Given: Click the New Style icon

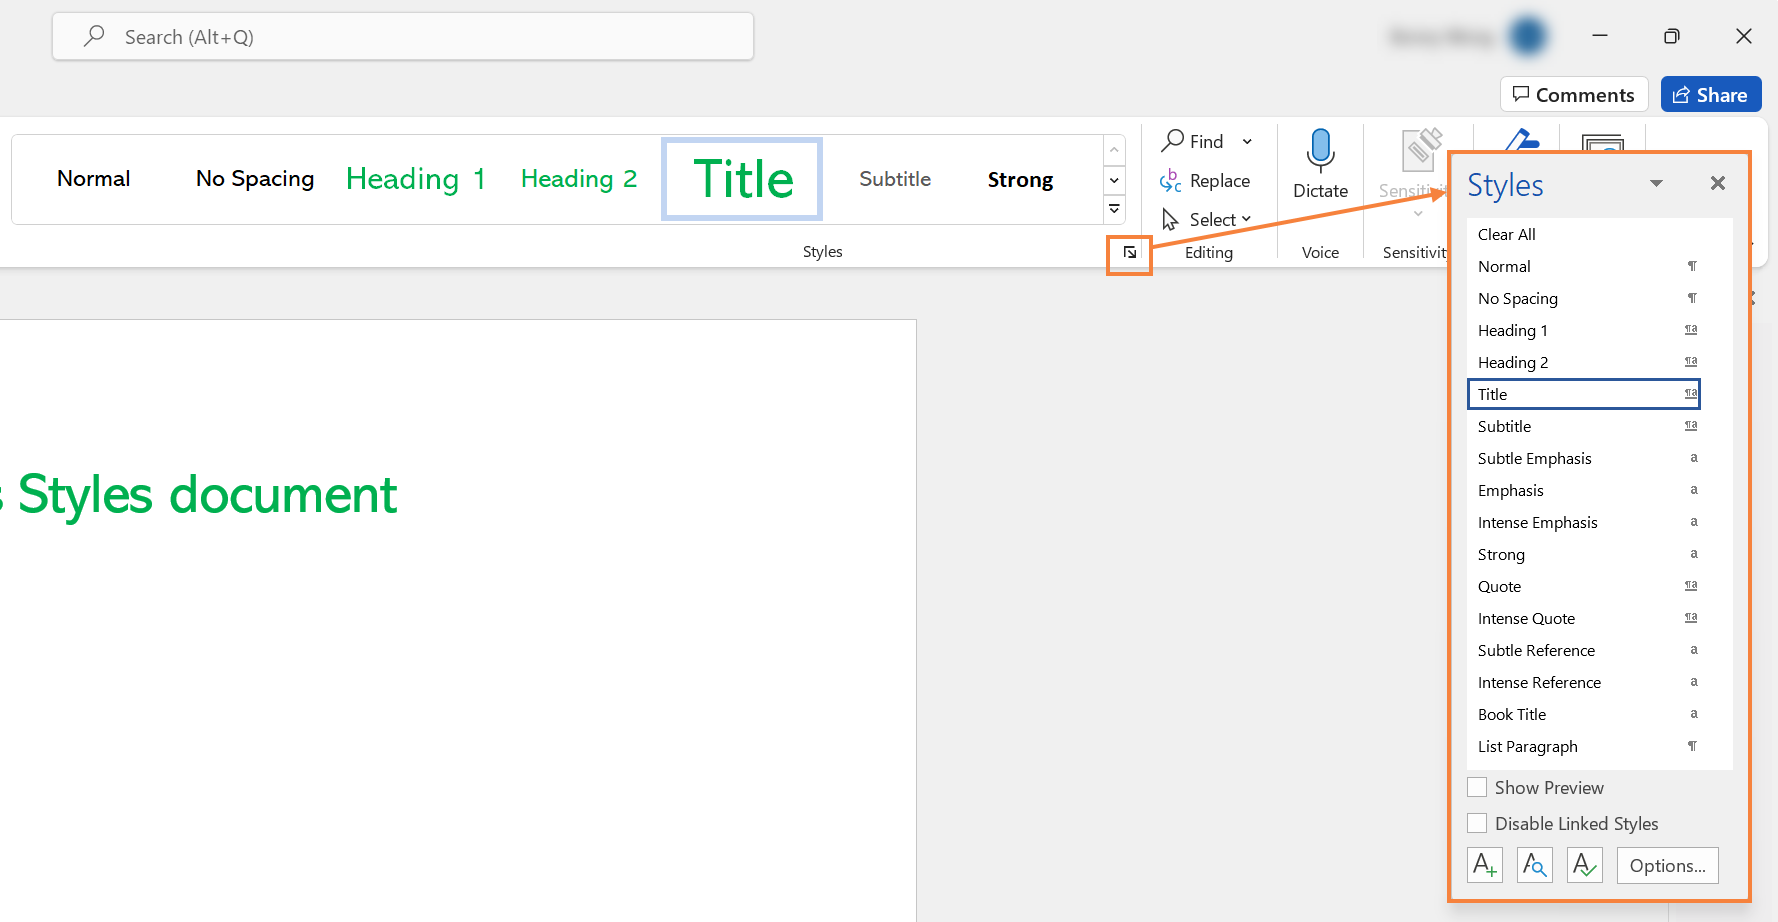Looking at the screenshot, I should click(1485, 865).
